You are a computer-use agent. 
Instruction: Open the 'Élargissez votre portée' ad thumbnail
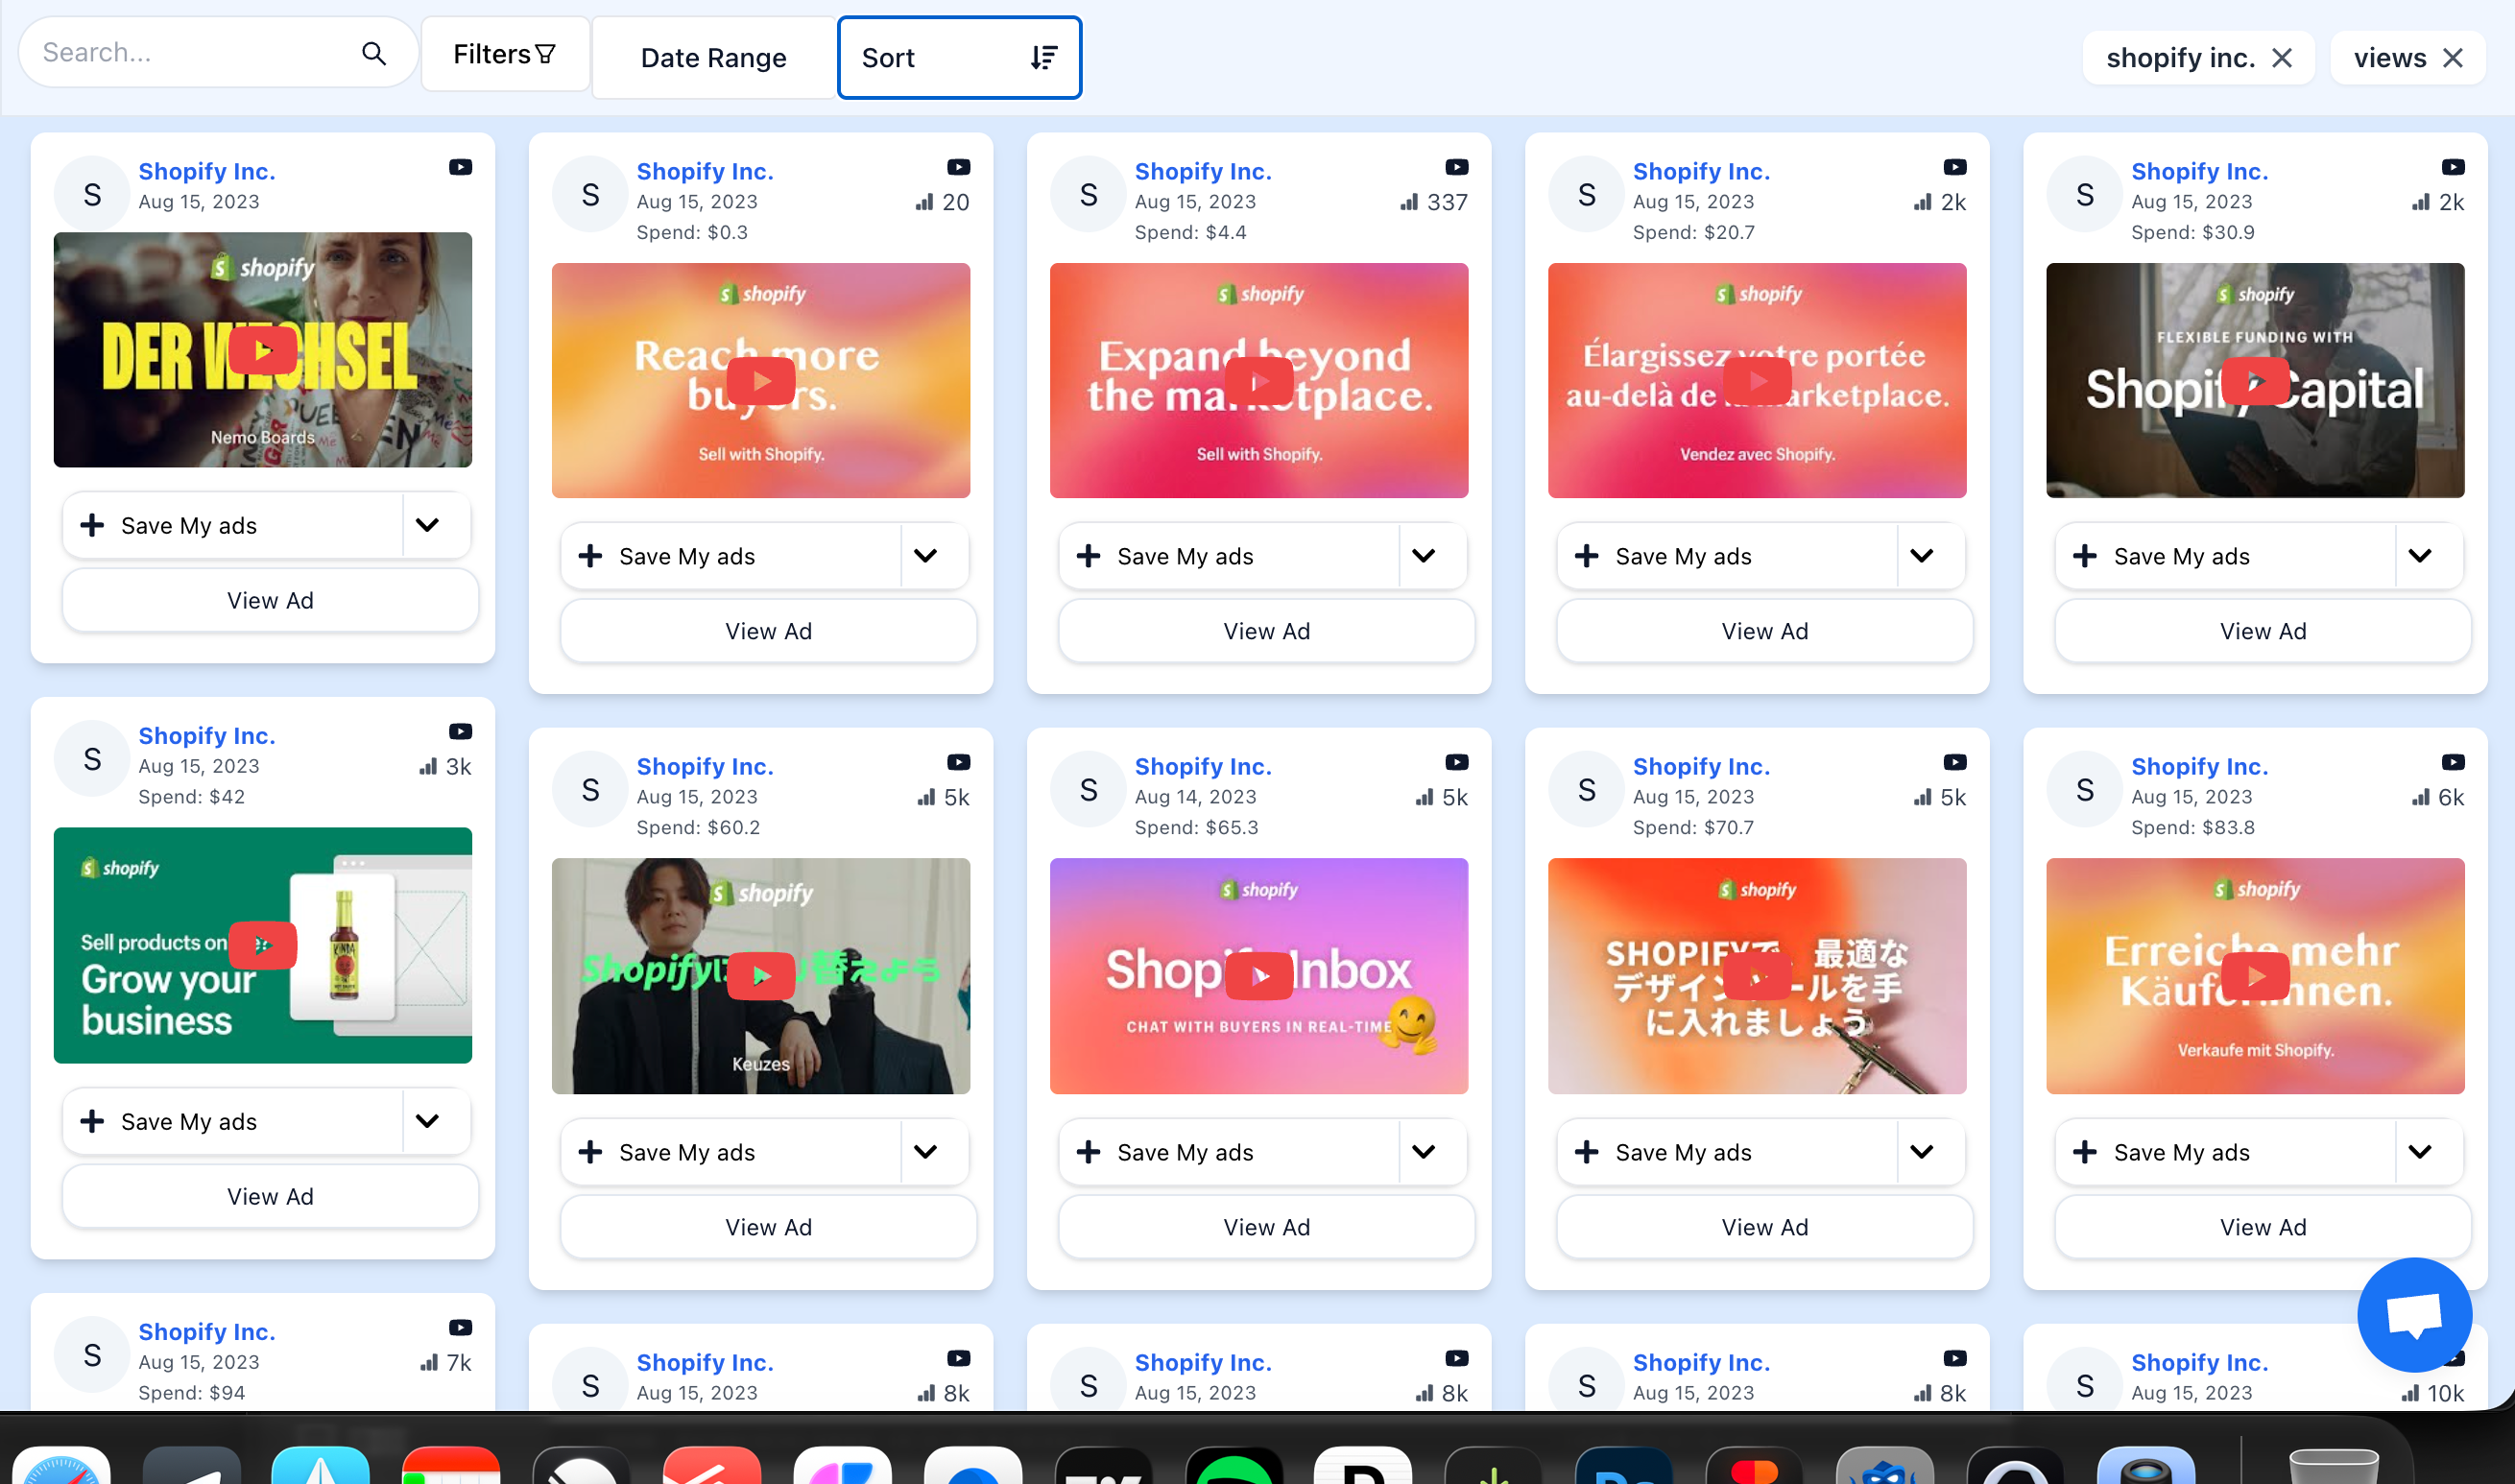(x=1757, y=381)
